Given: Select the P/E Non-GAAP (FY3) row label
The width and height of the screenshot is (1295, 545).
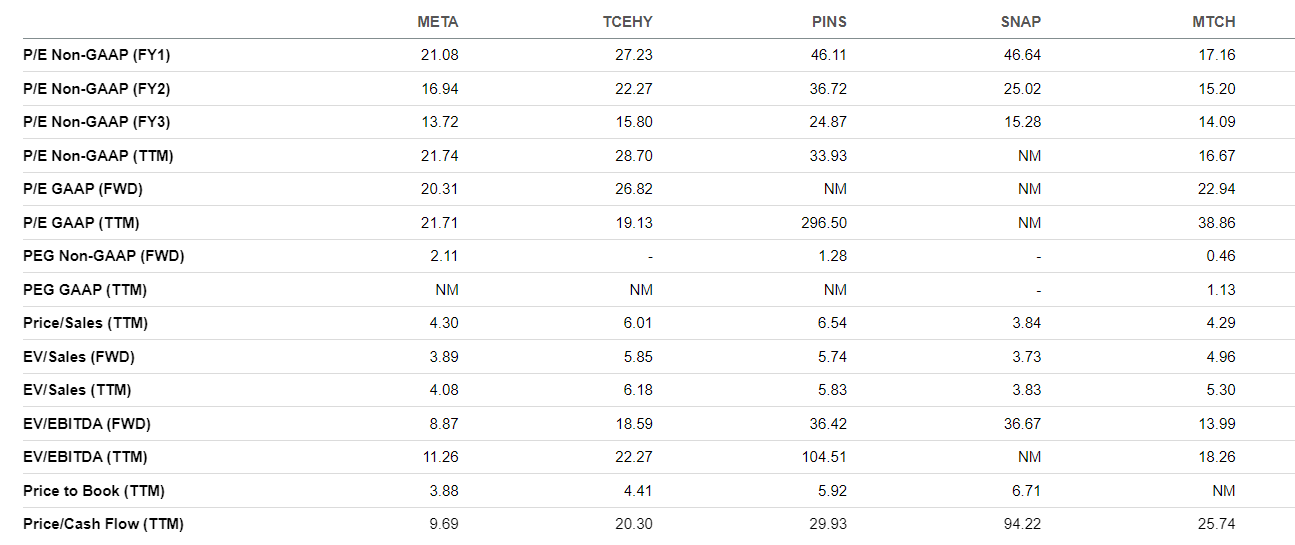Looking at the screenshot, I should [x=89, y=122].
